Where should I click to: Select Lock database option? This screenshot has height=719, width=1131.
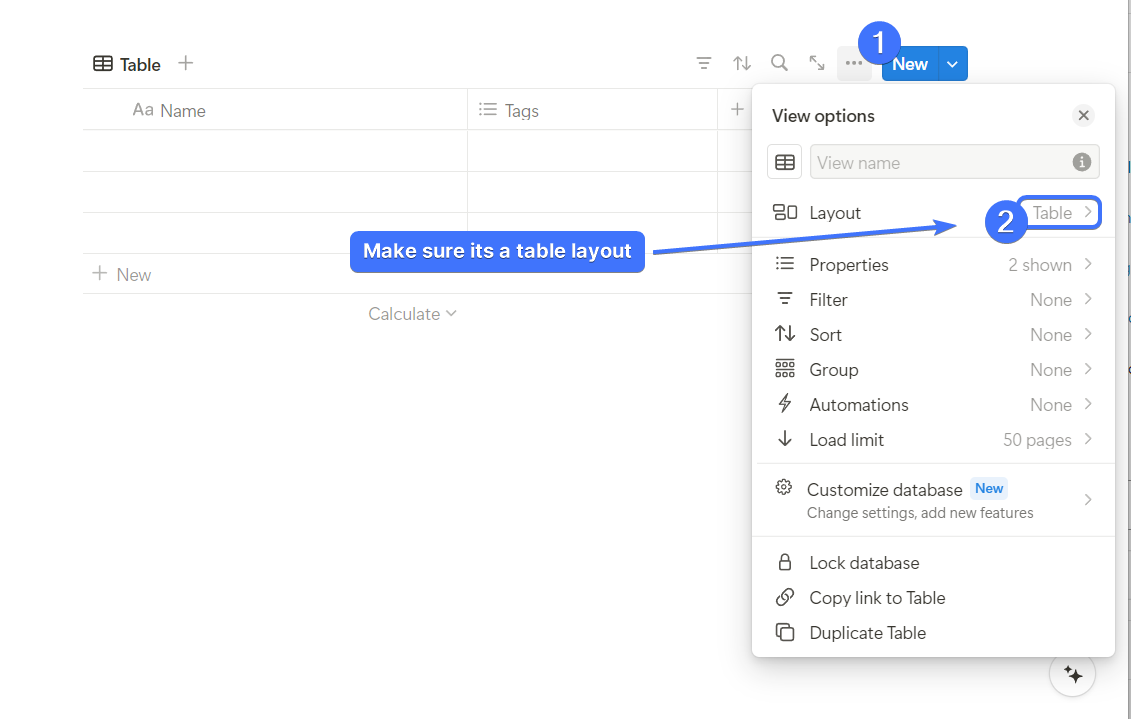864,563
